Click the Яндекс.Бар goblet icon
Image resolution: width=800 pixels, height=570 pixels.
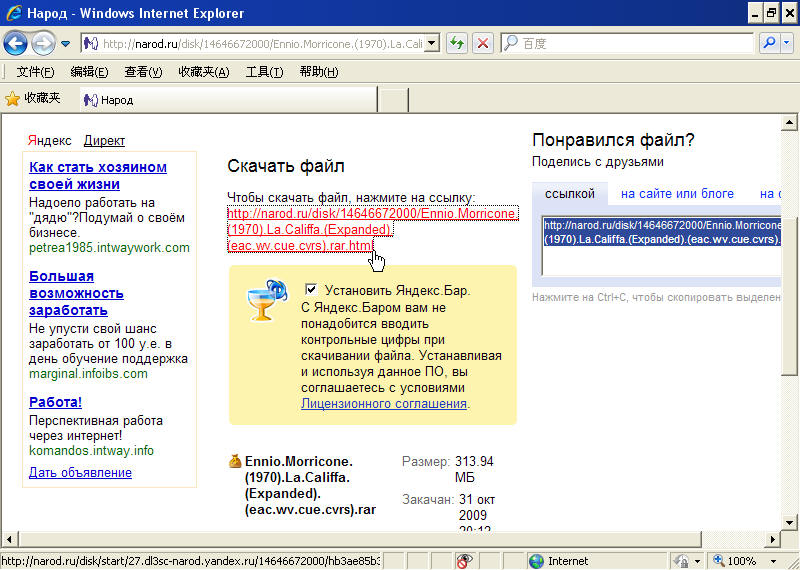click(x=267, y=301)
